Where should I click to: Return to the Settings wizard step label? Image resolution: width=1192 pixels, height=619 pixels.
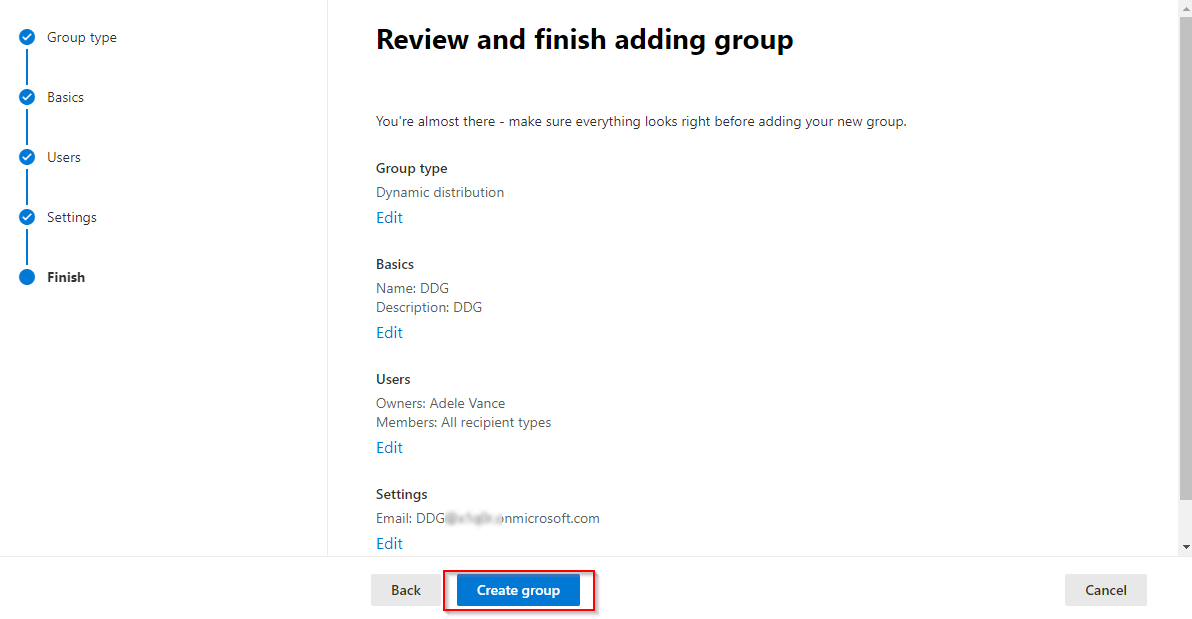pyautogui.click(x=72, y=218)
